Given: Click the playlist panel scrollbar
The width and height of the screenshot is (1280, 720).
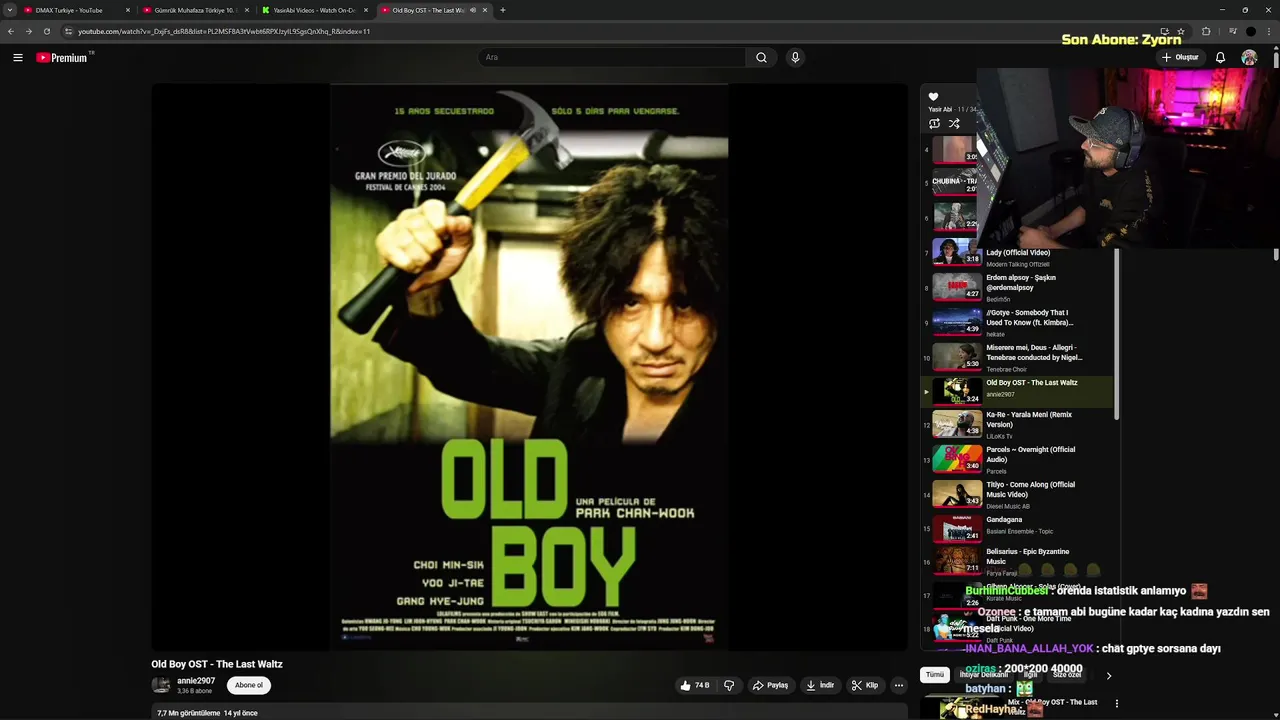Looking at the screenshot, I should click(x=1116, y=335).
